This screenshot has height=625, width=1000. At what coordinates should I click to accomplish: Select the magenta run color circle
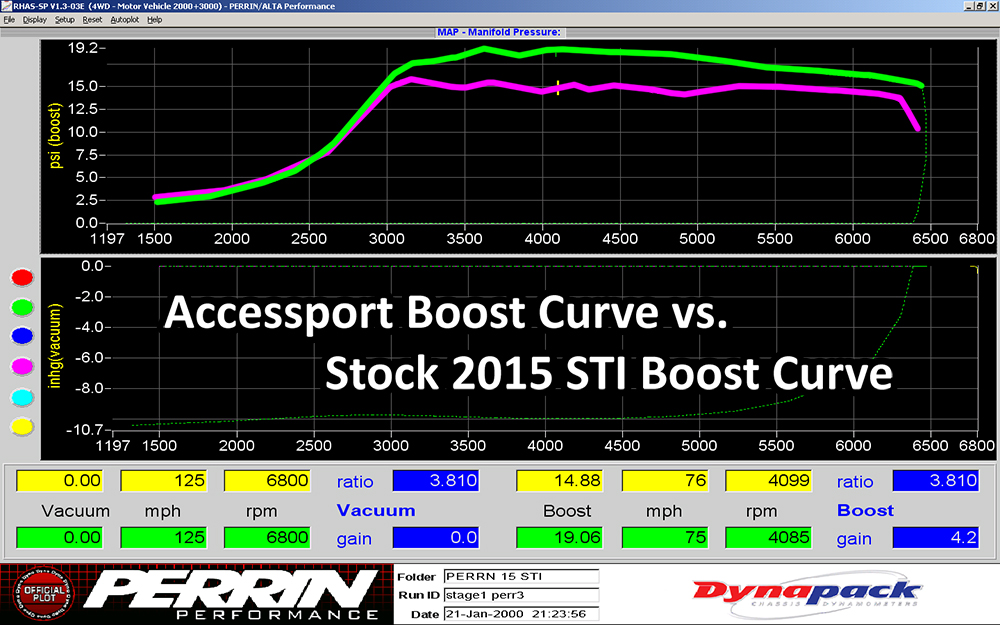click(22, 366)
